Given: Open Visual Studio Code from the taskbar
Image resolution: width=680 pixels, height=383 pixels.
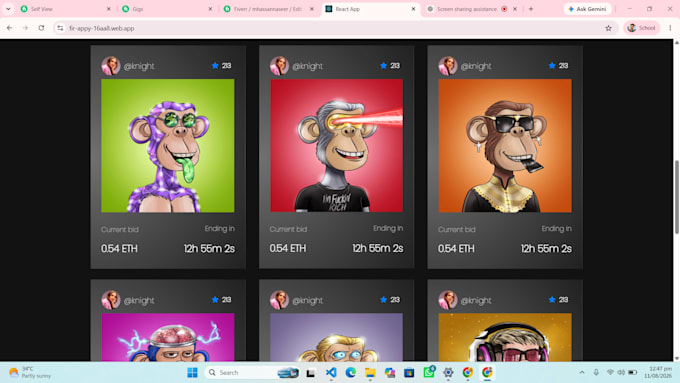Looking at the screenshot, I should tap(331, 372).
